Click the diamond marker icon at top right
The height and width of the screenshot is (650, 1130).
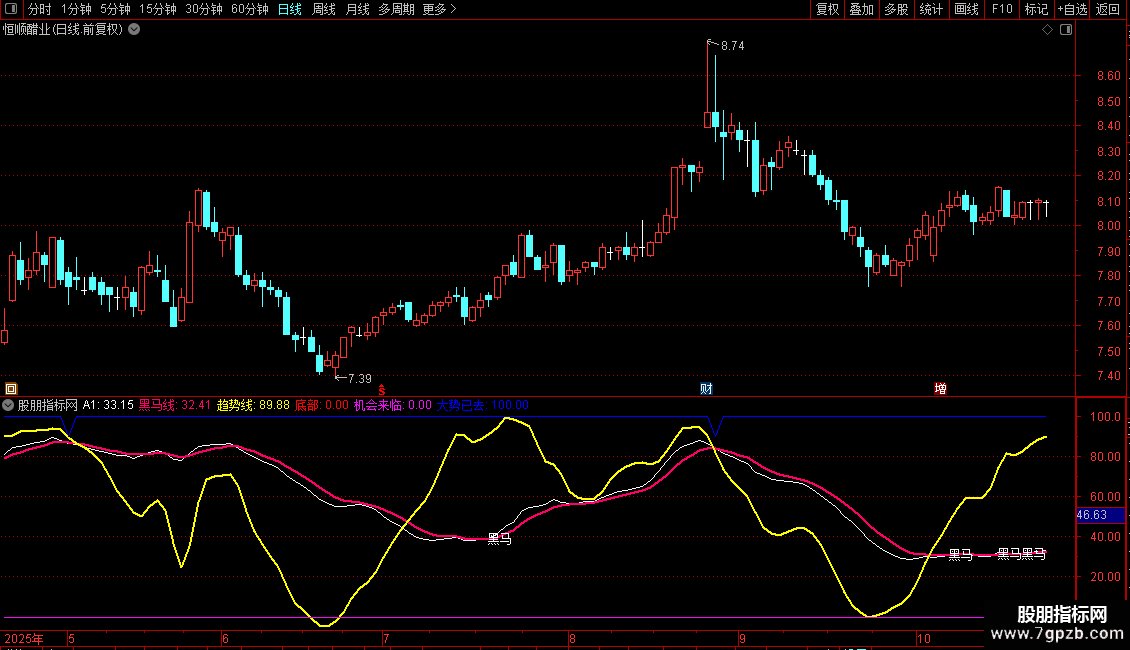pyautogui.click(x=1047, y=30)
